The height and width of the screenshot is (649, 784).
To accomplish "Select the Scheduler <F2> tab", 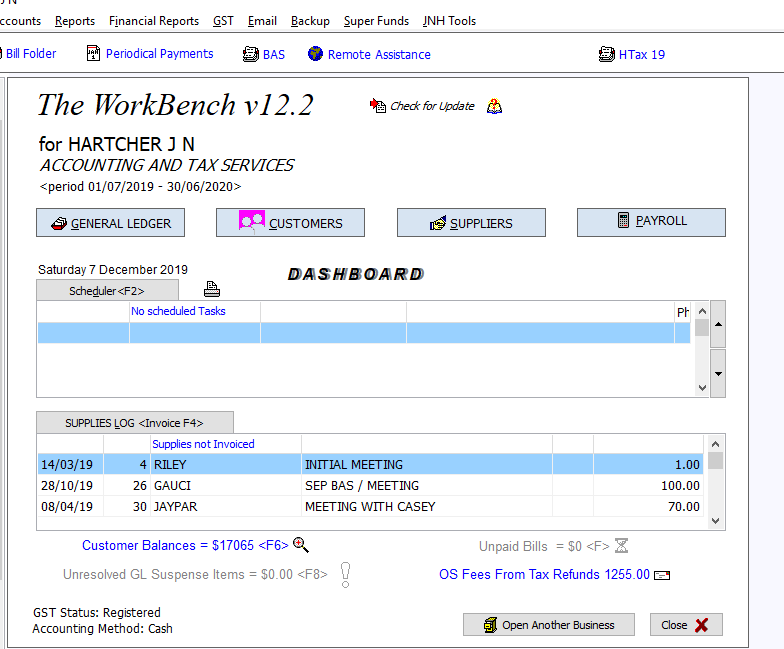I will [107, 291].
